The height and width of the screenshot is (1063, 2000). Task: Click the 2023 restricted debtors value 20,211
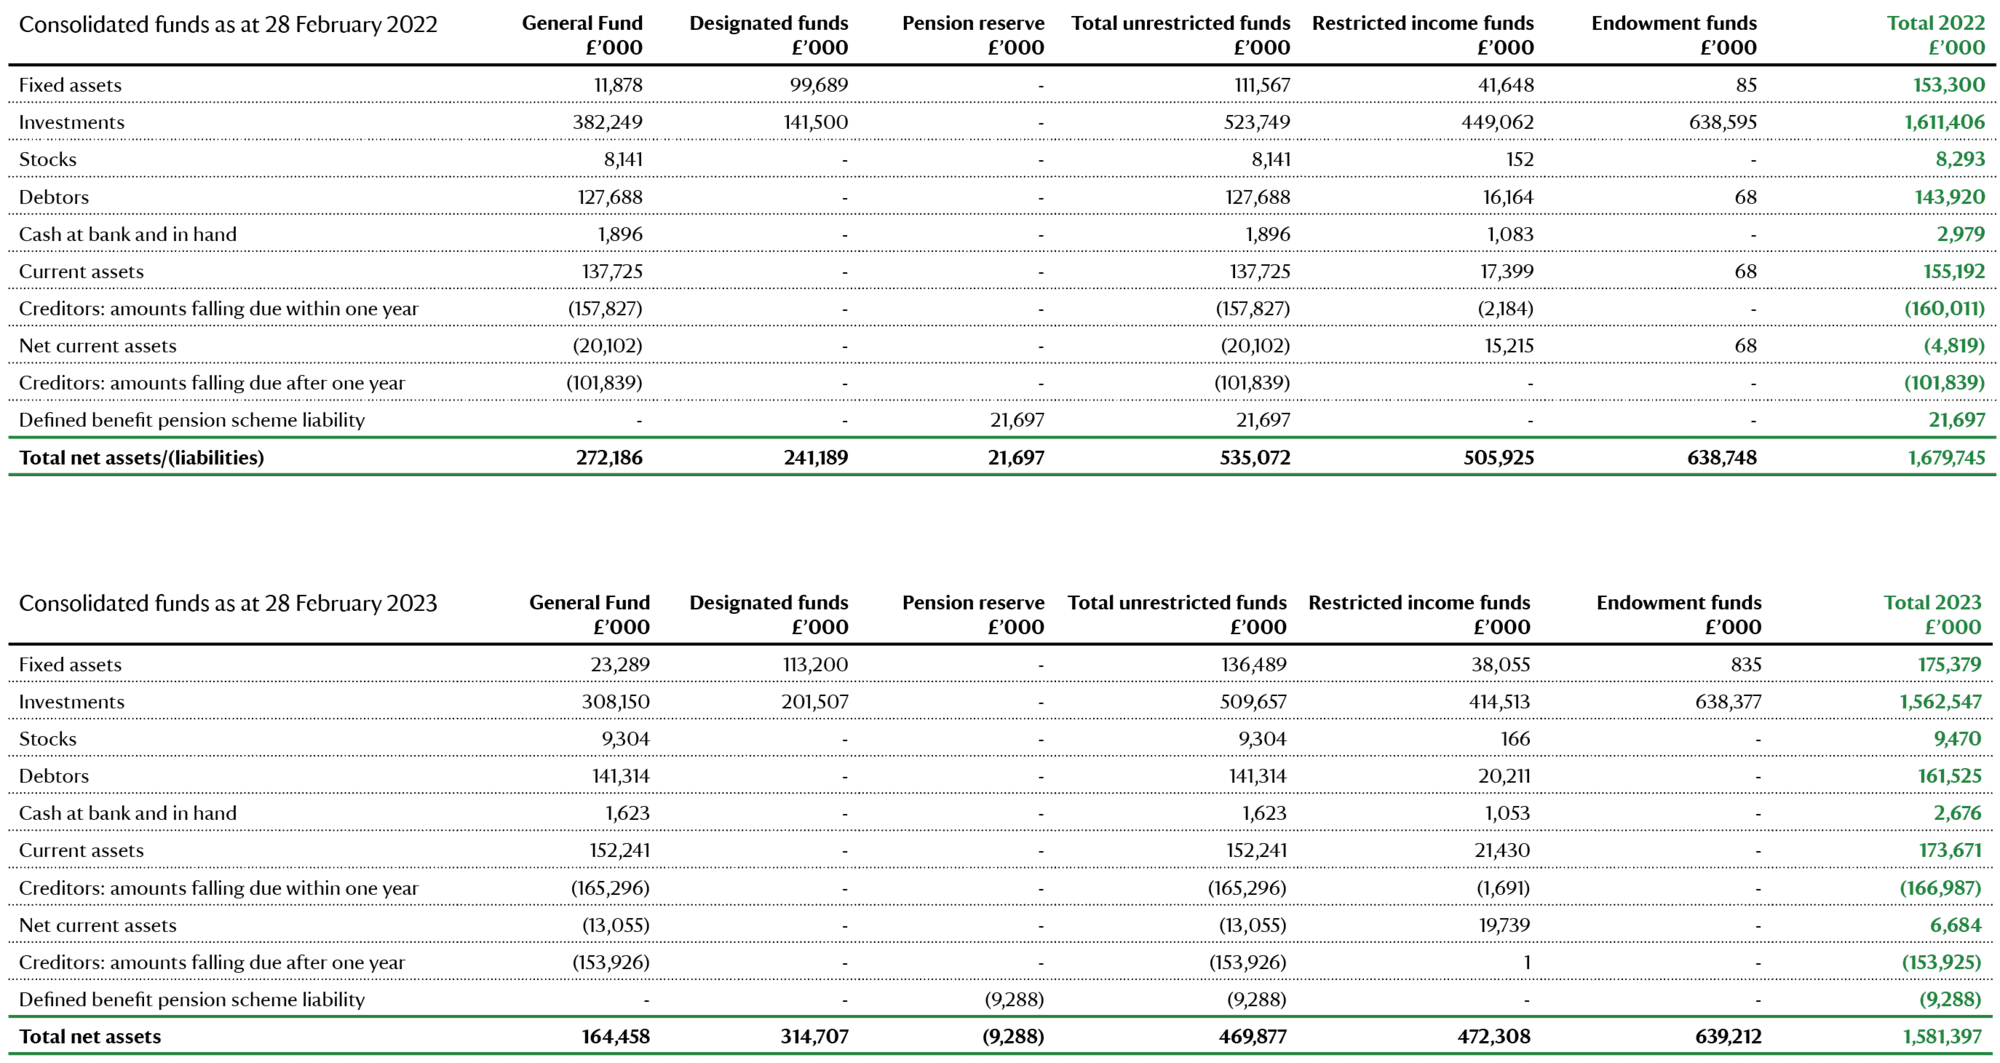point(1504,776)
